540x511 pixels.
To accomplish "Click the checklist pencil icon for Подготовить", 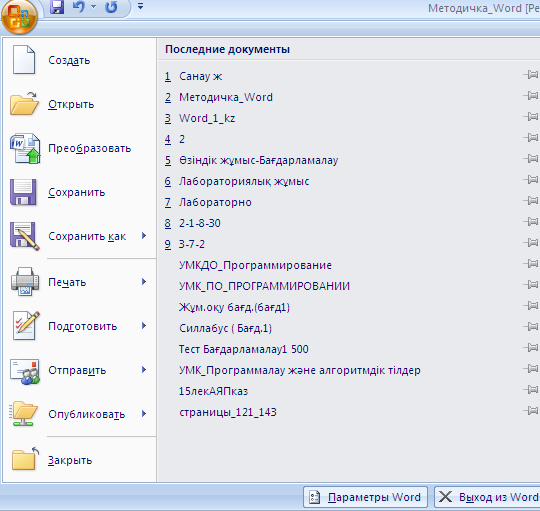I will click(25, 326).
